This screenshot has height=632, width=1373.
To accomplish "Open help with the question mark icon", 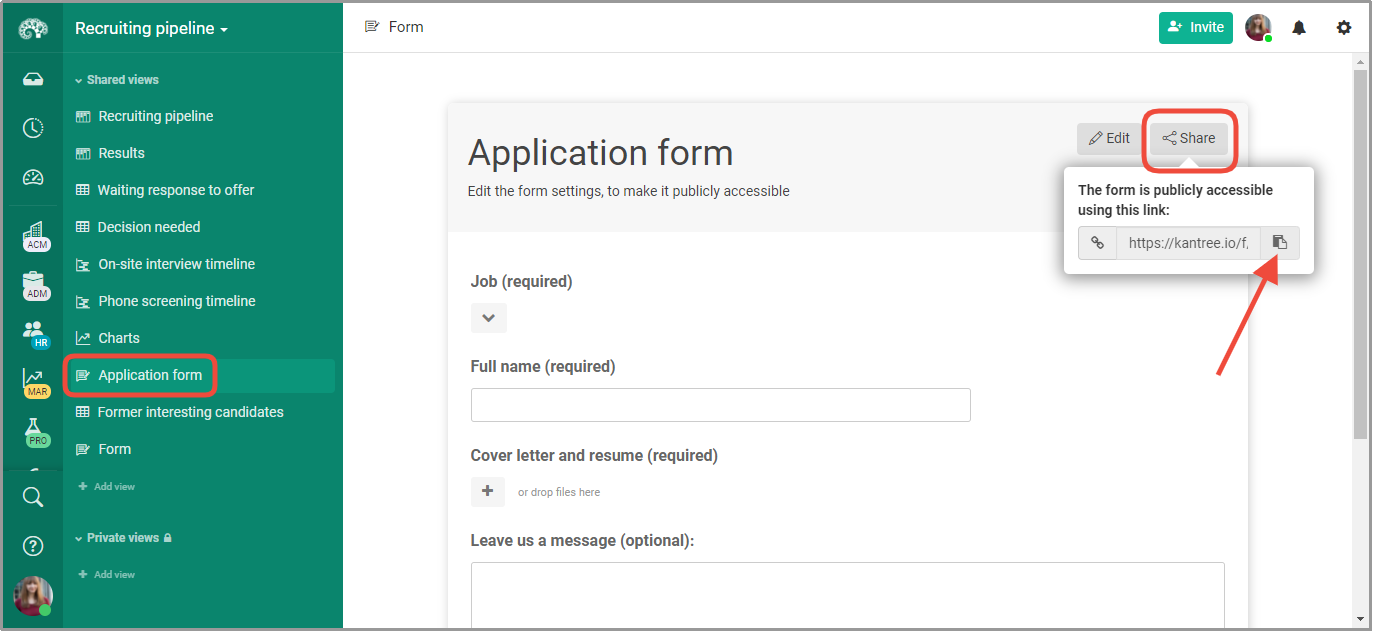I will [x=33, y=546].
